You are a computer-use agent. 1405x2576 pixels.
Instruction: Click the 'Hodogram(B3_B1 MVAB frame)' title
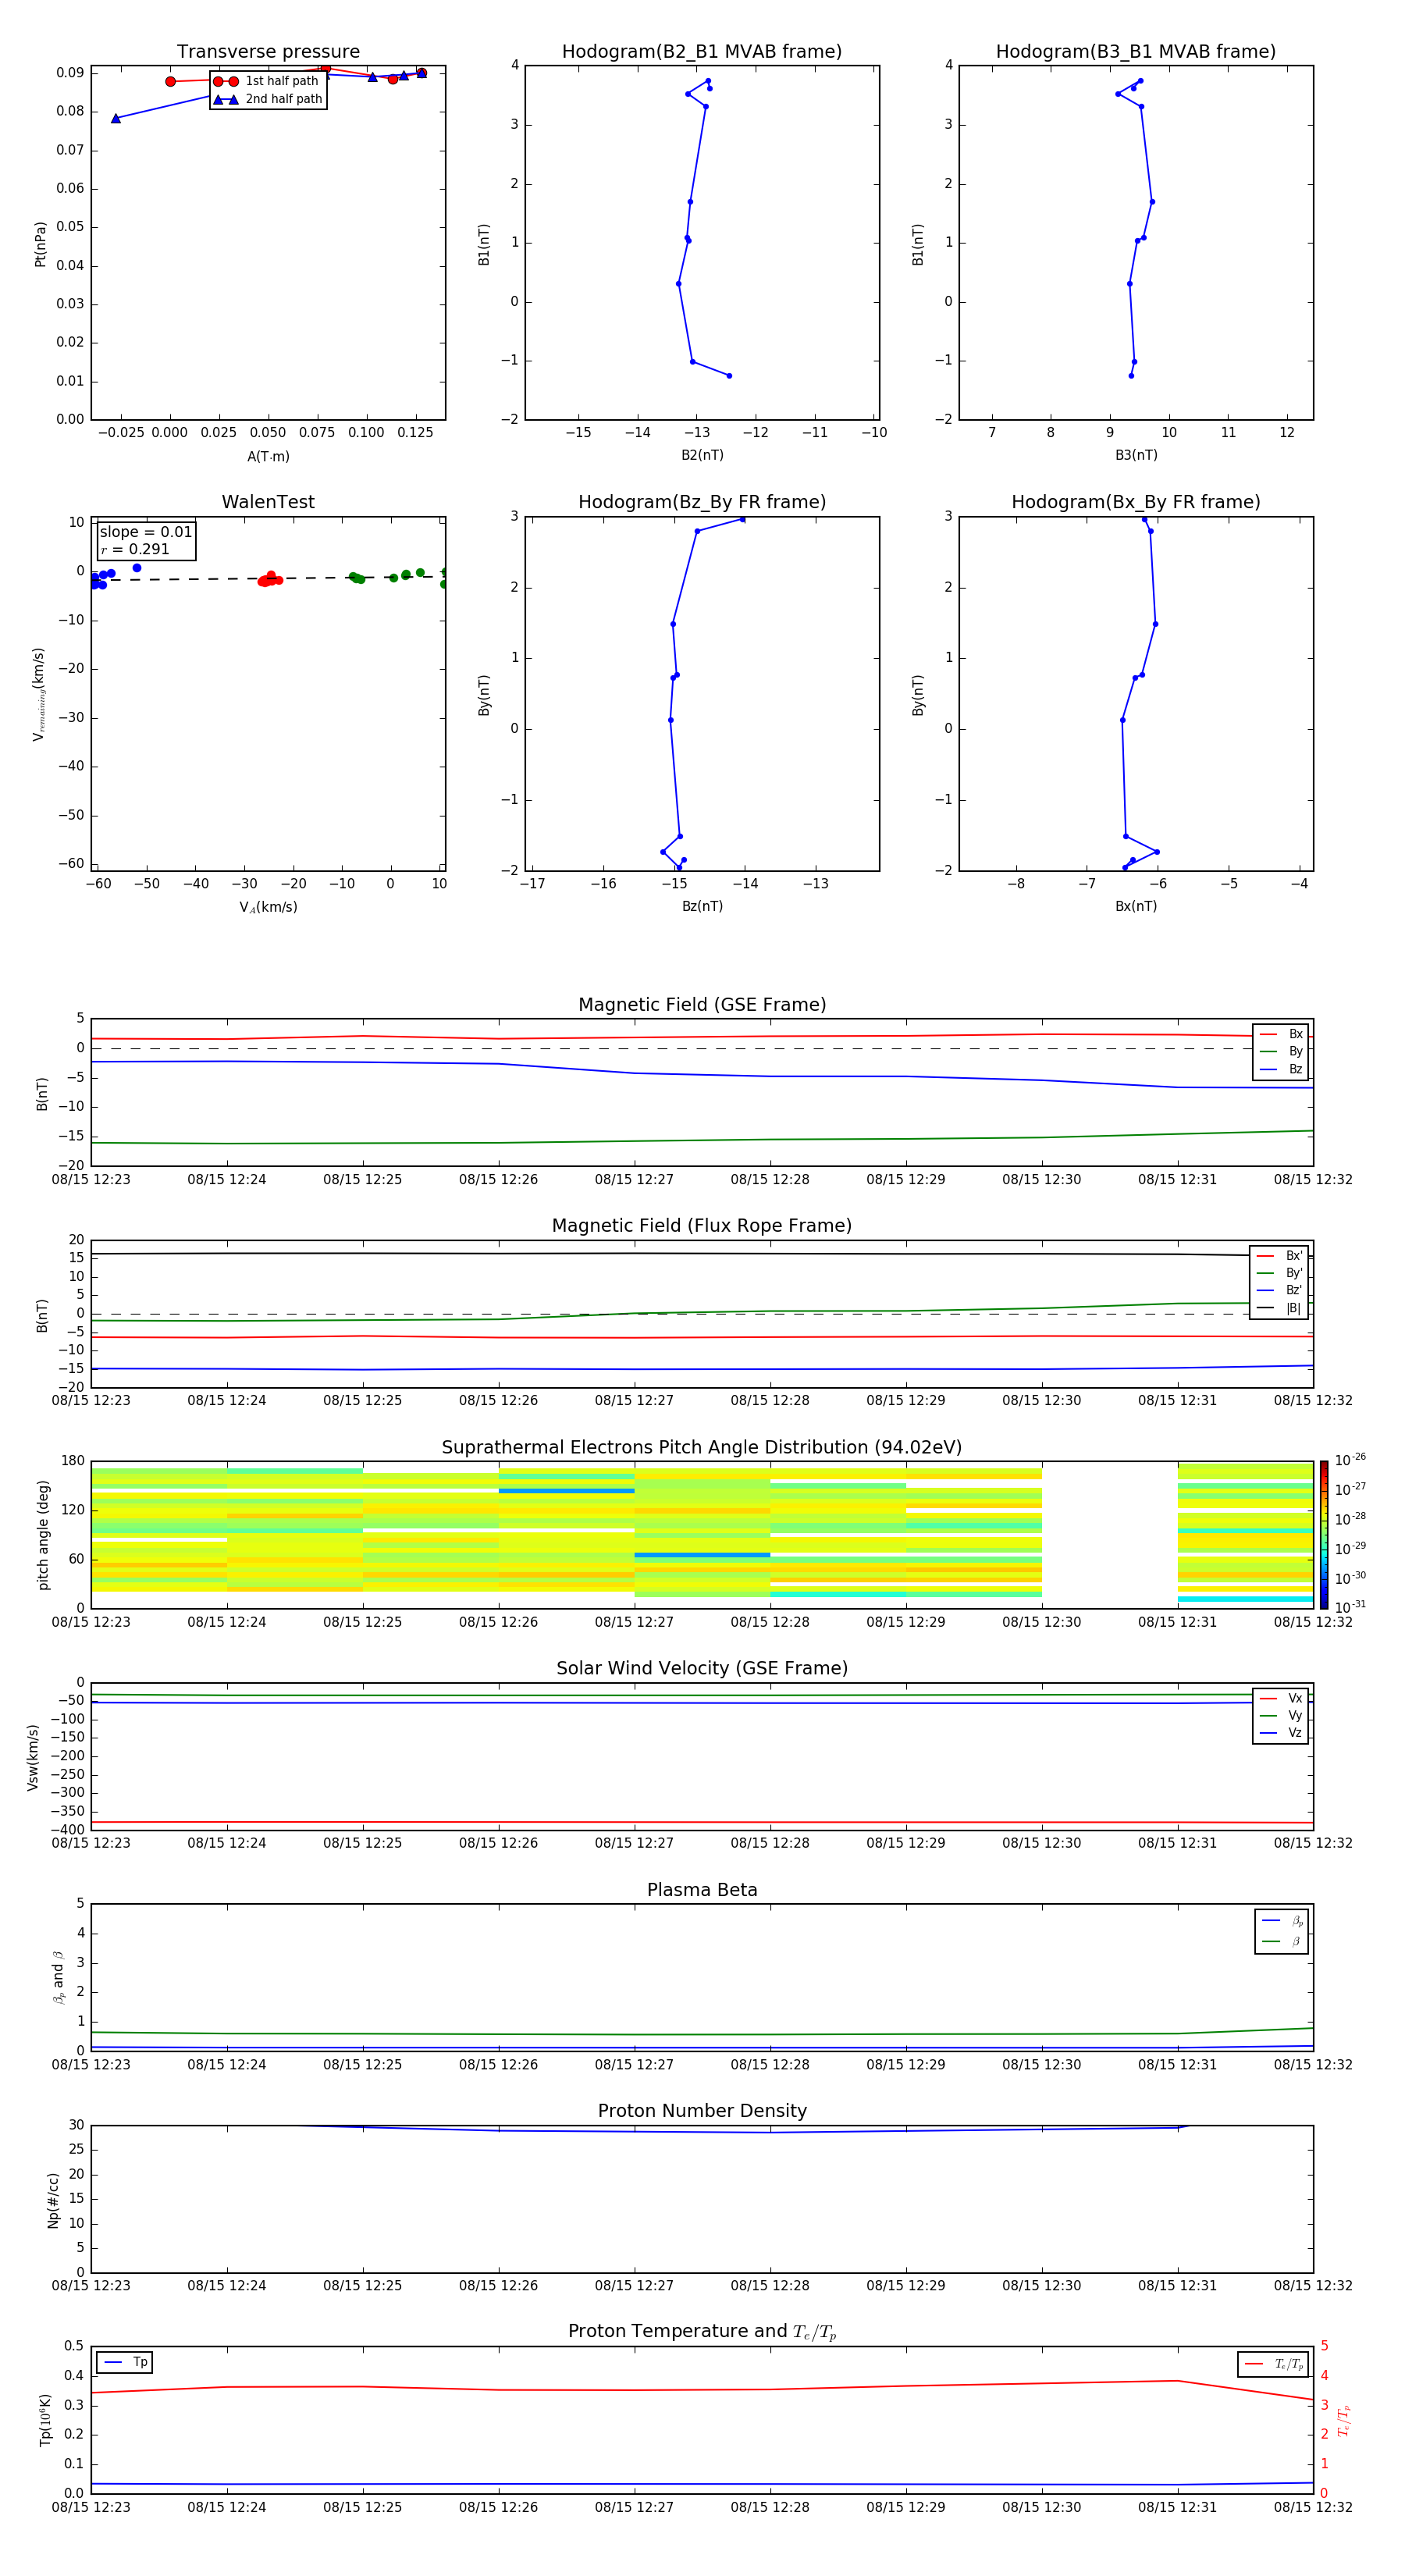coord(1136,52)
